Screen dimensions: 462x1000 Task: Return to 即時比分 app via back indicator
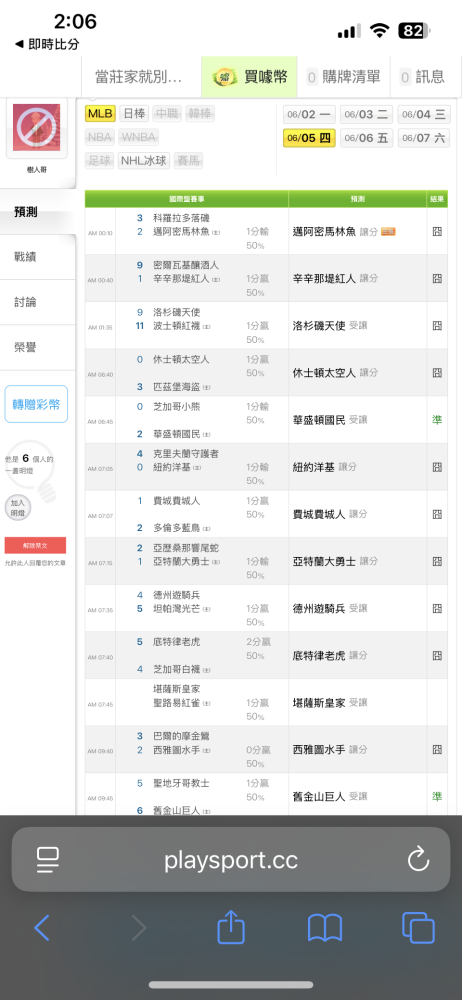point(47,44)
